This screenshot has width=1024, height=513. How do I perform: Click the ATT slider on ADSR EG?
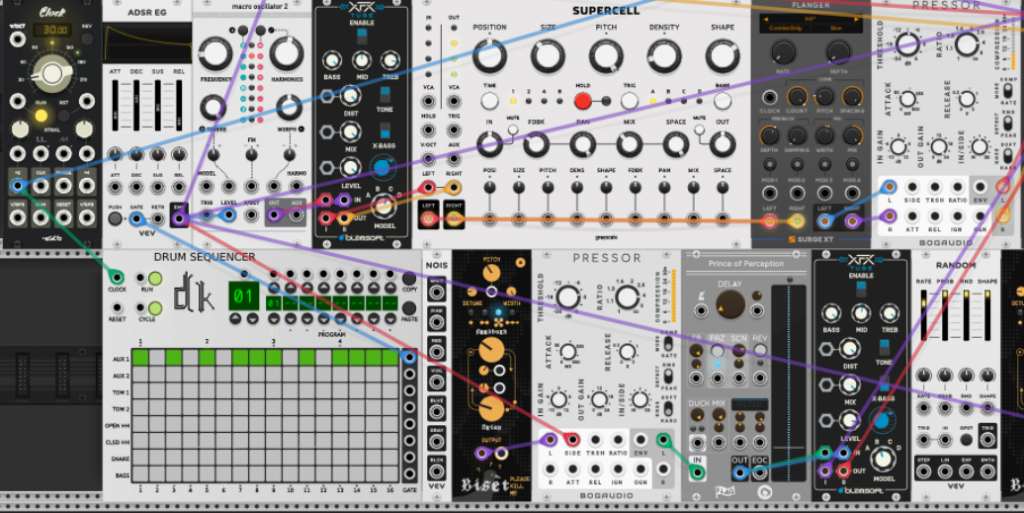(x=116, y=106)
